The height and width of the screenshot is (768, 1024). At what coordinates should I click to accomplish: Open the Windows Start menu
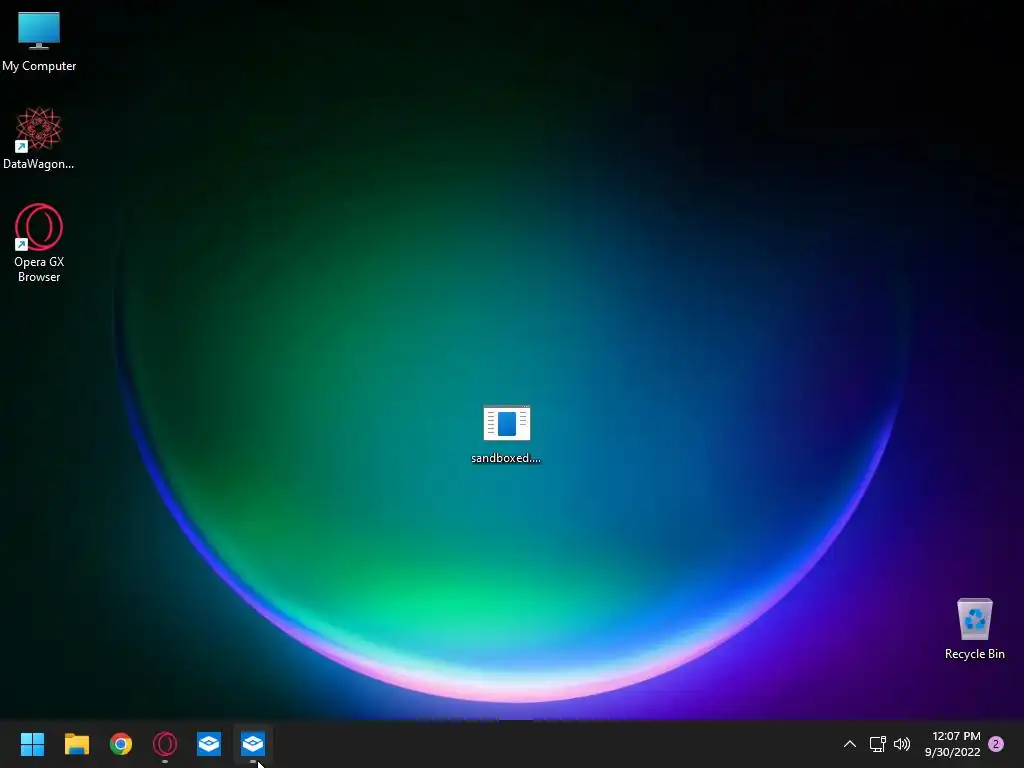coord(32,744)
